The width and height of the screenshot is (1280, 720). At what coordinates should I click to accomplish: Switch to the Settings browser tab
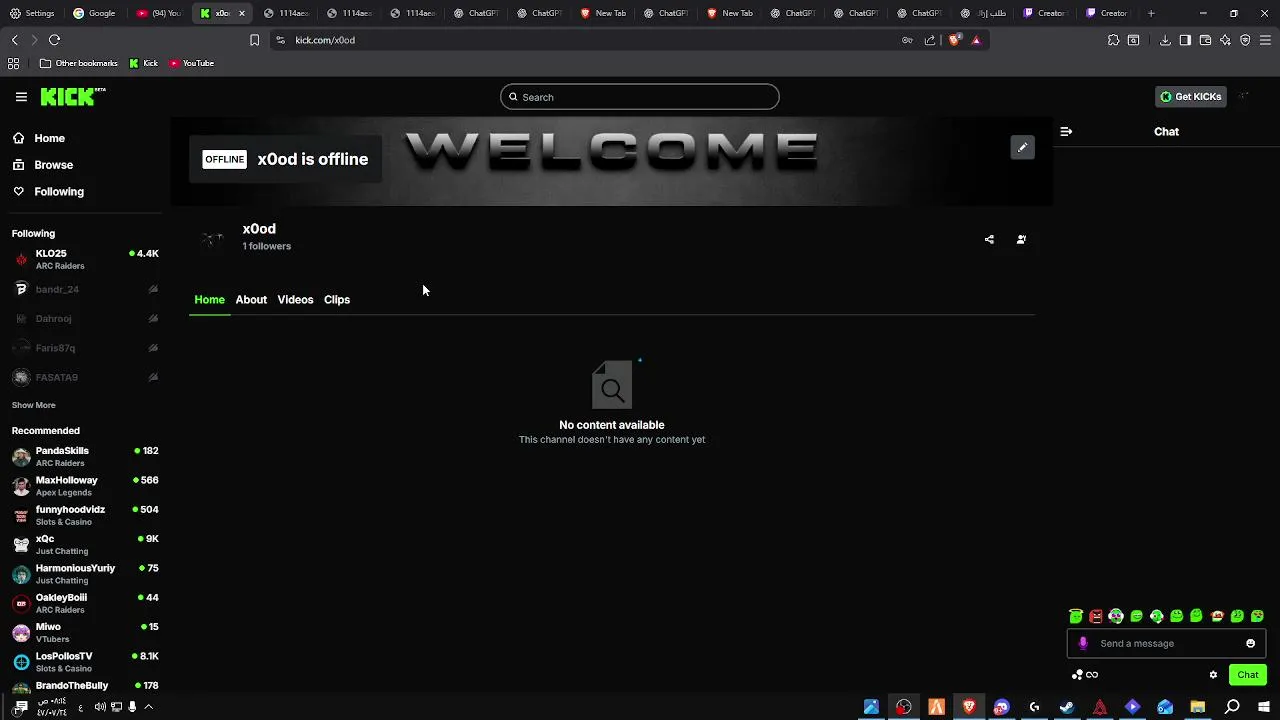(x=32, y=13)
